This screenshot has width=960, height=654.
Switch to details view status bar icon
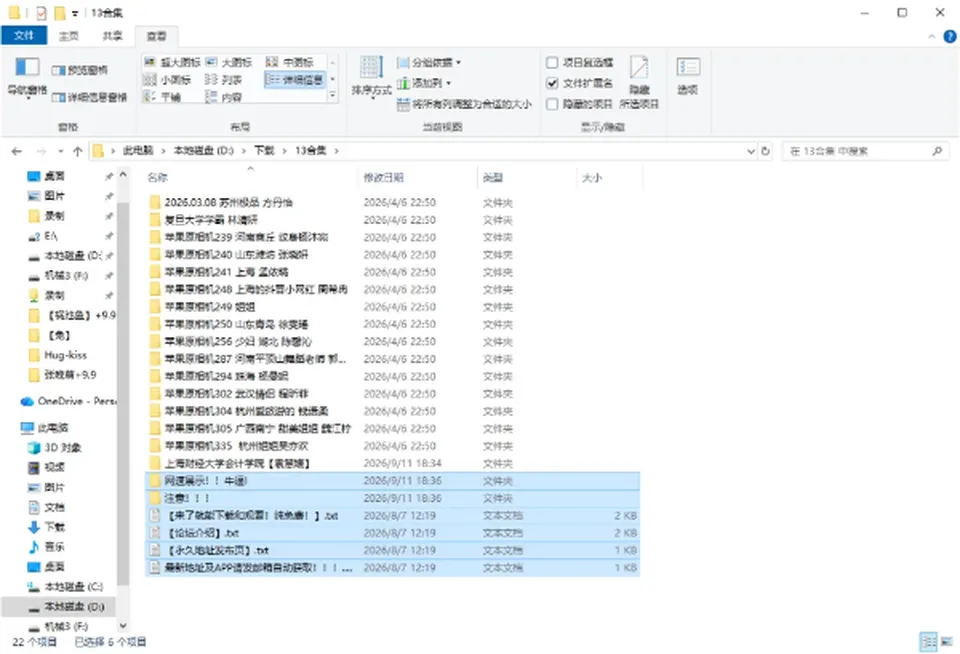pyautogui.click(x=929, y=642)
